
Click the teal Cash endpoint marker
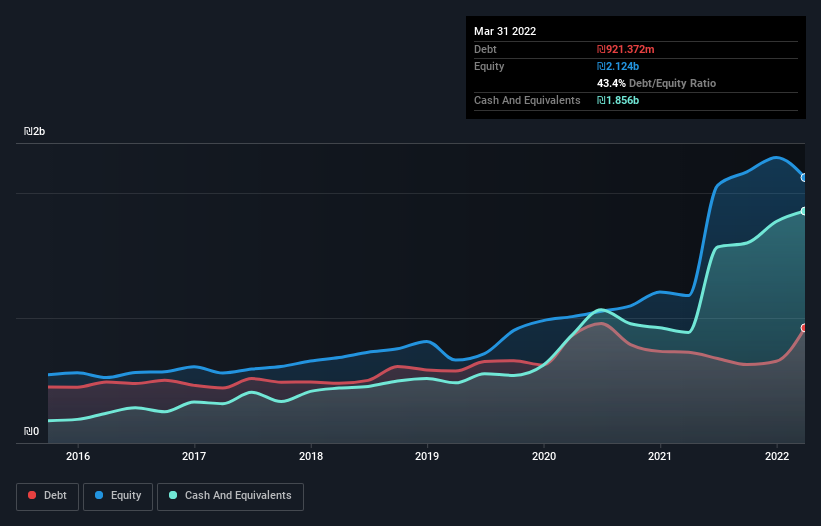(804, 211)
